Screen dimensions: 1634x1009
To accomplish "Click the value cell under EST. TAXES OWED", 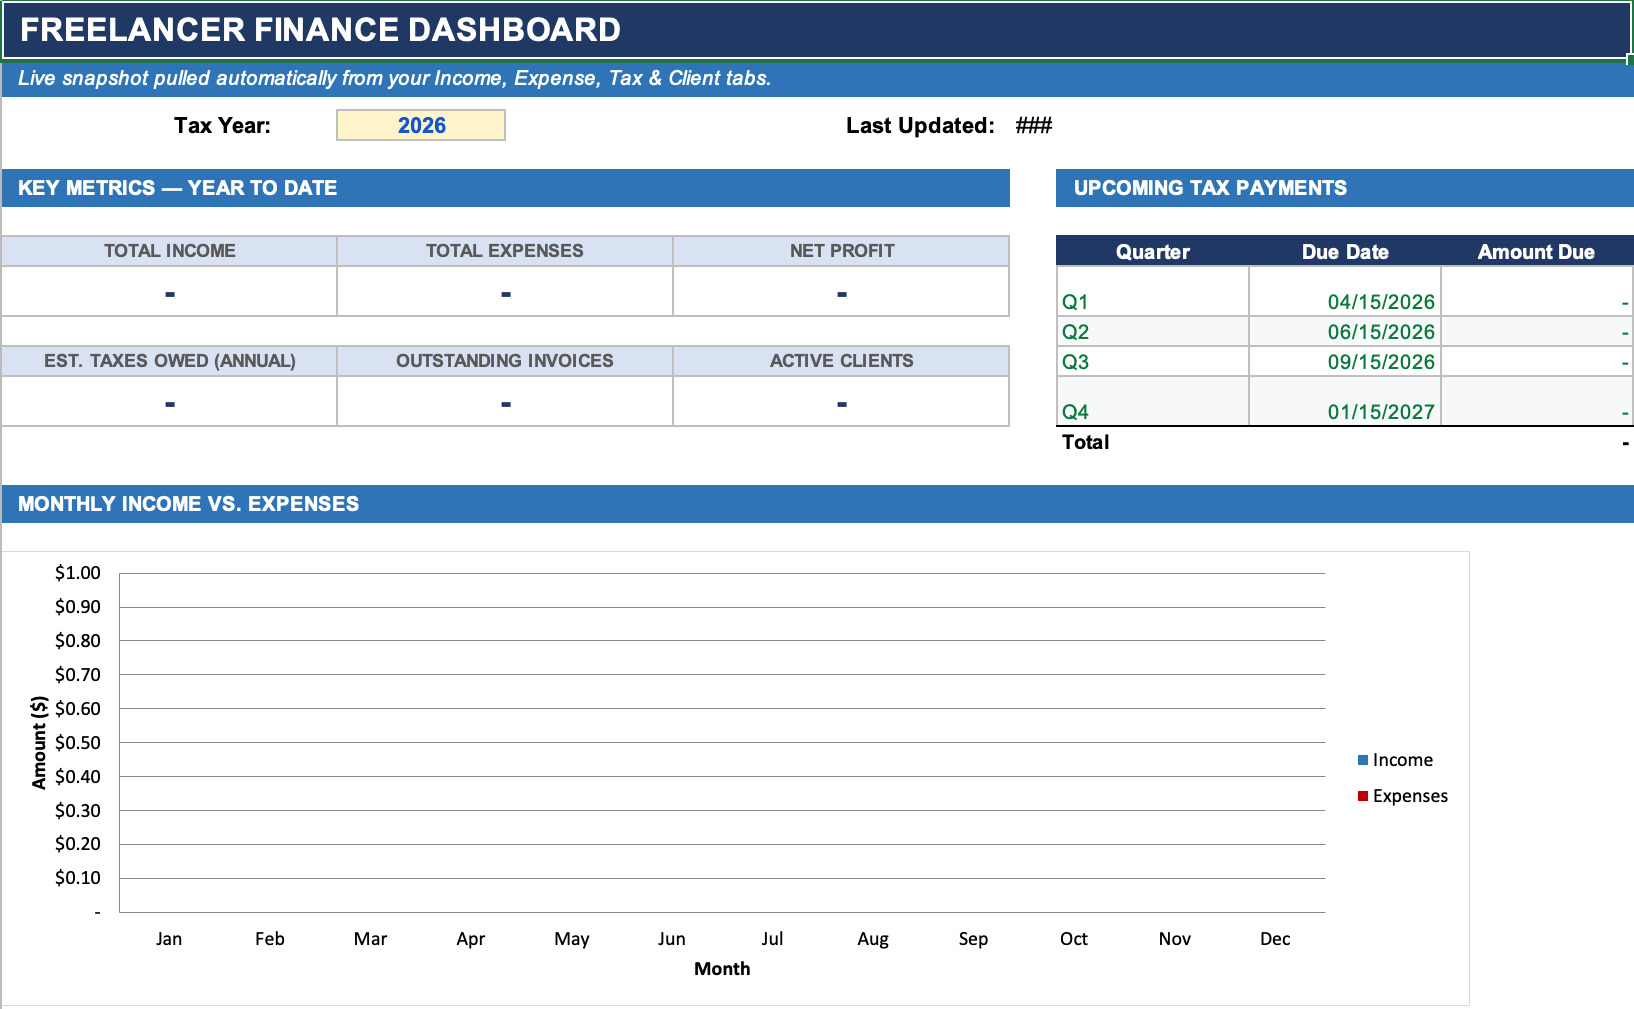I will point(169,402).
